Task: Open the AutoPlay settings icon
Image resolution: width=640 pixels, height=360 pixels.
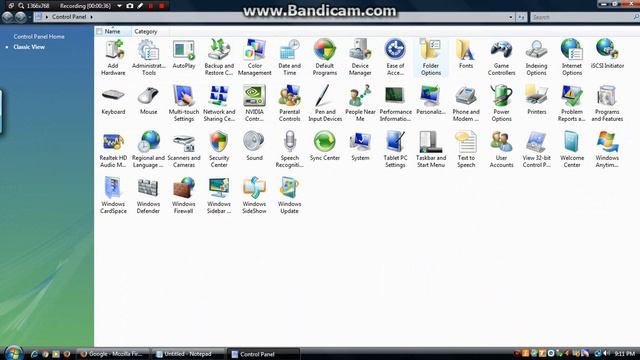Action: click(184, 55)
